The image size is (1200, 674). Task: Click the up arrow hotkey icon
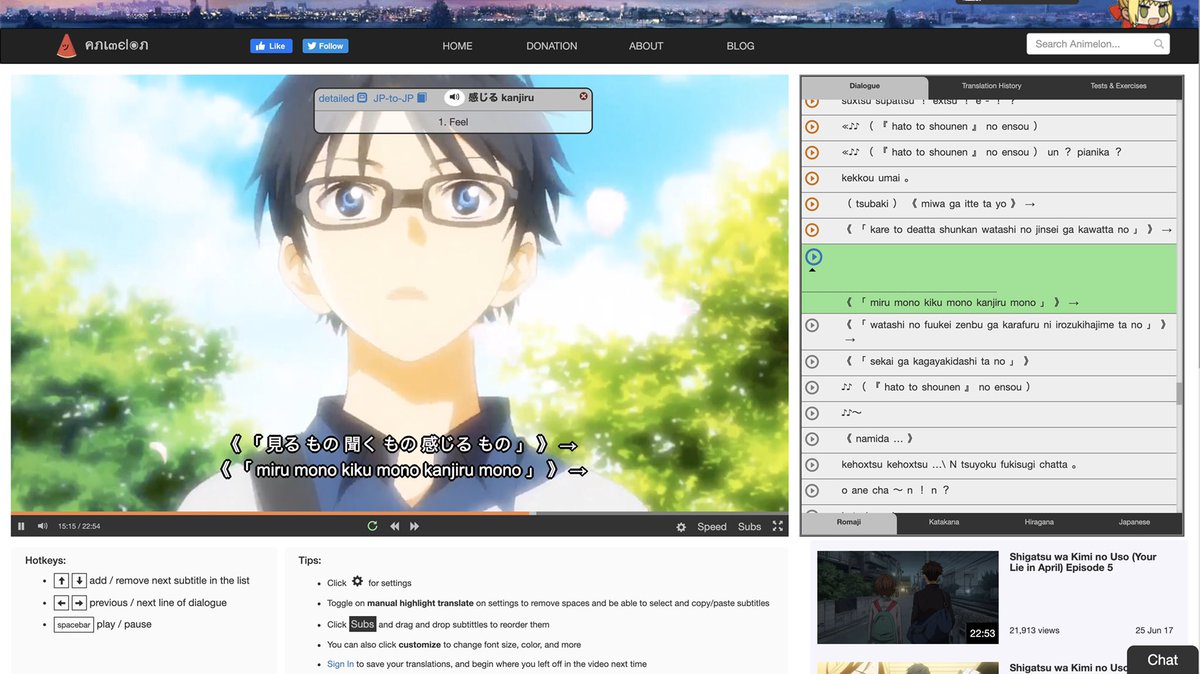click(61, 580)
